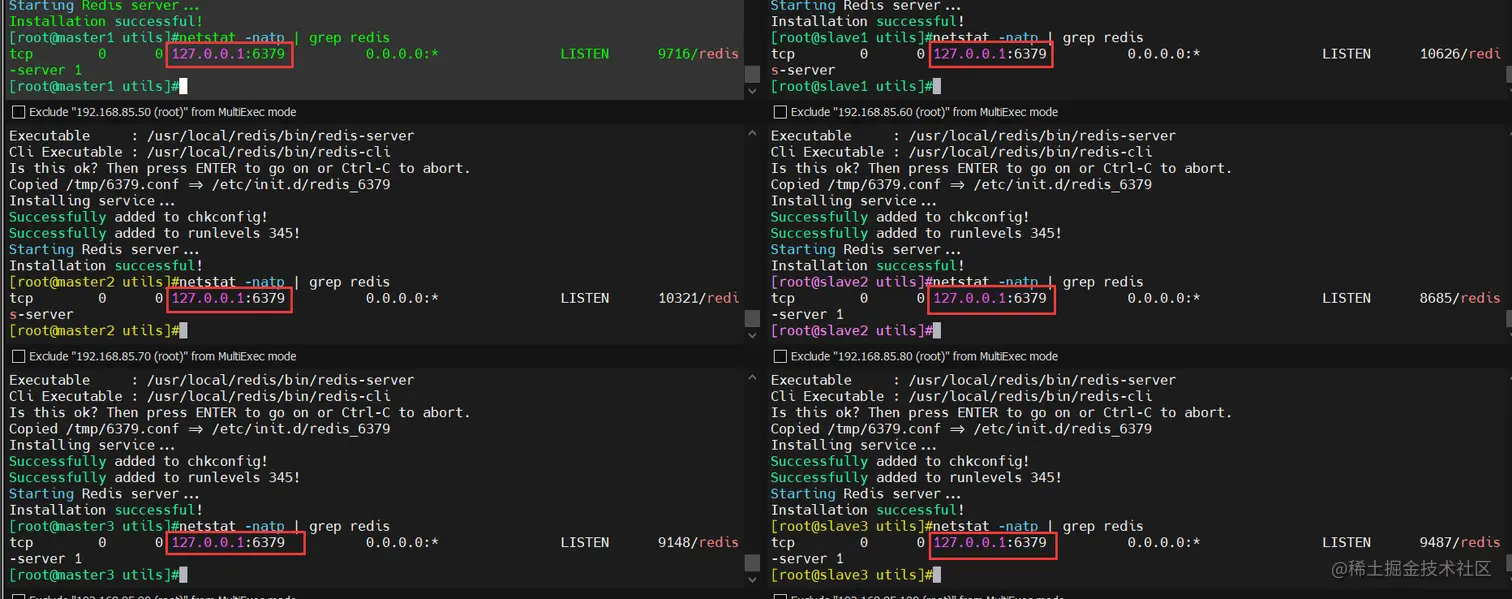Click PID text 10321/redi in master2 terminal
This screenshot has width=1512, height=599.
698,298
